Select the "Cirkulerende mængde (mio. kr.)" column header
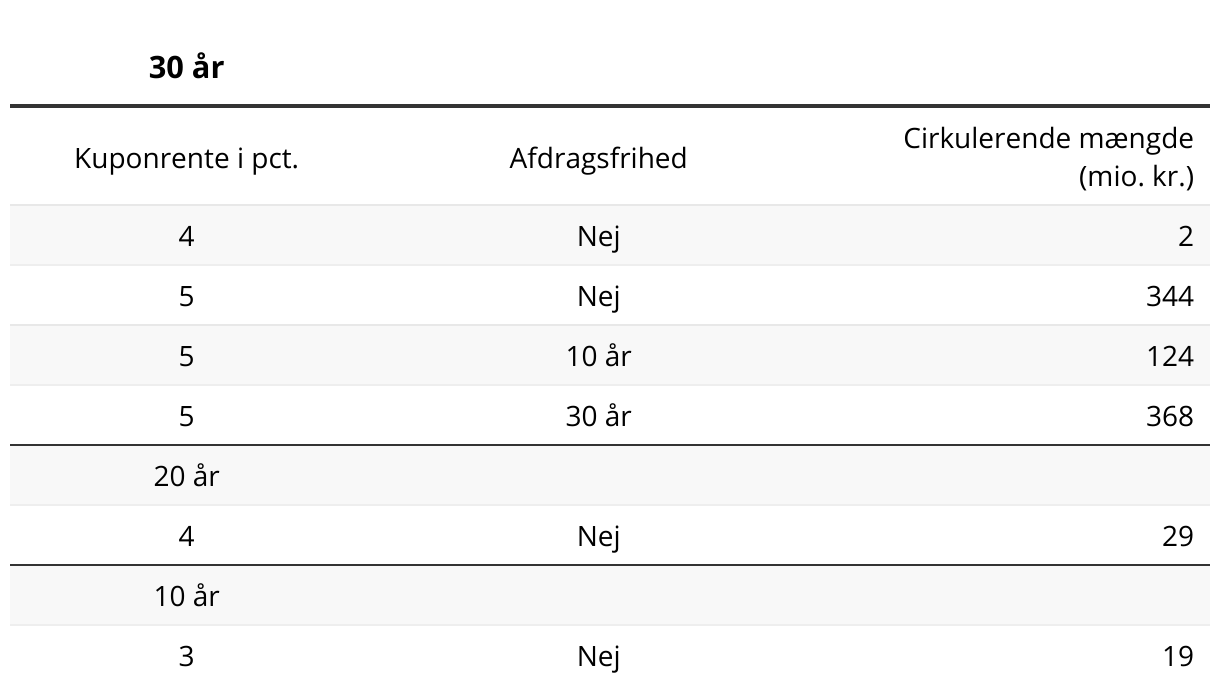The width and height of the screenshot is (1220, 694). [x=1048, y=158]
